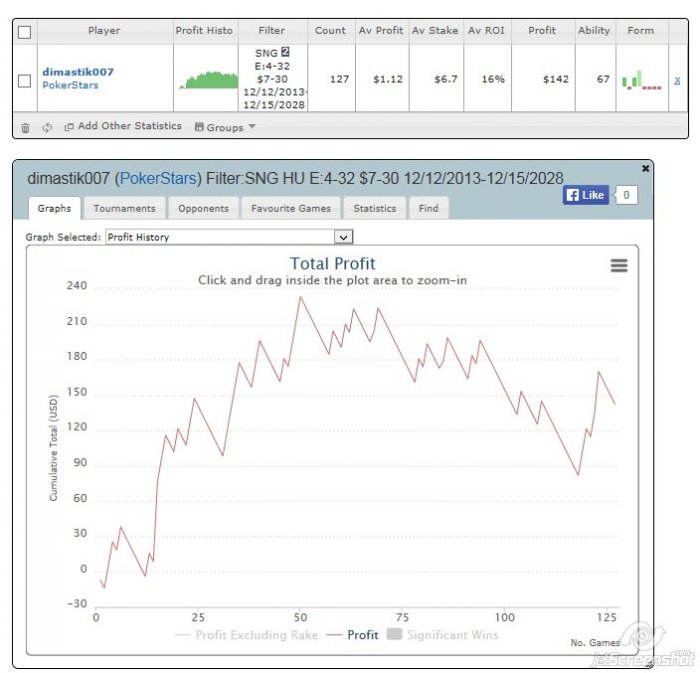Screen dimensions: 700x673
Task: Sort by the Av Profit column header
Action: click(x=381, y=31)
